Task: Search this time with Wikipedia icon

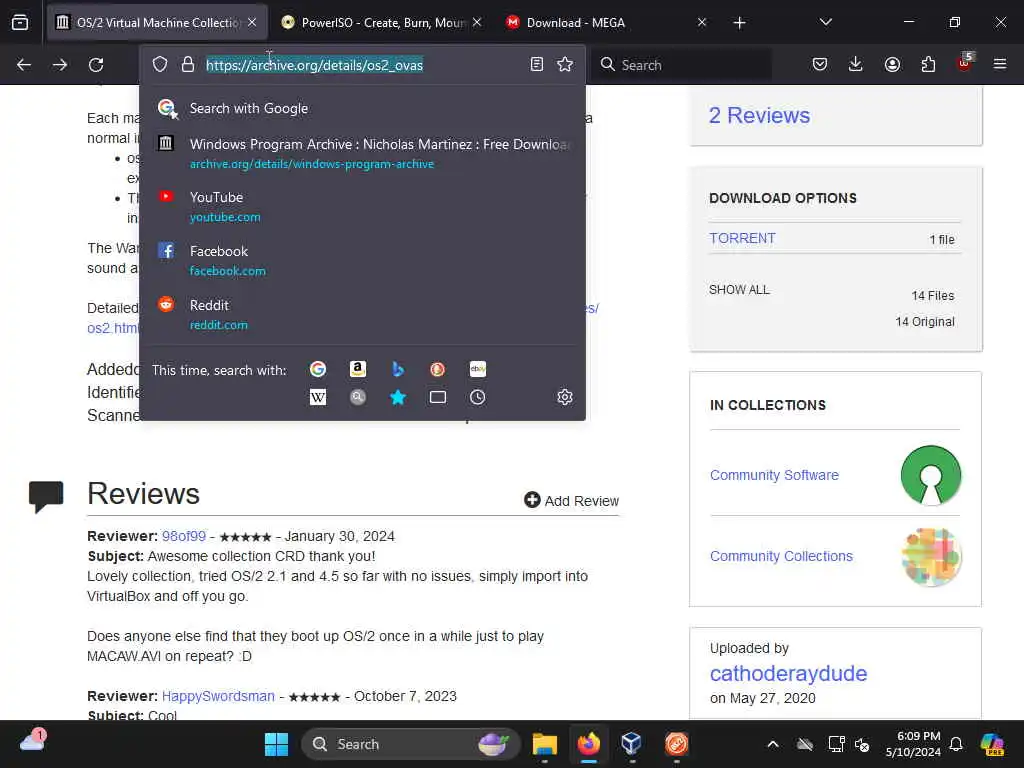Action: point(318,397)
